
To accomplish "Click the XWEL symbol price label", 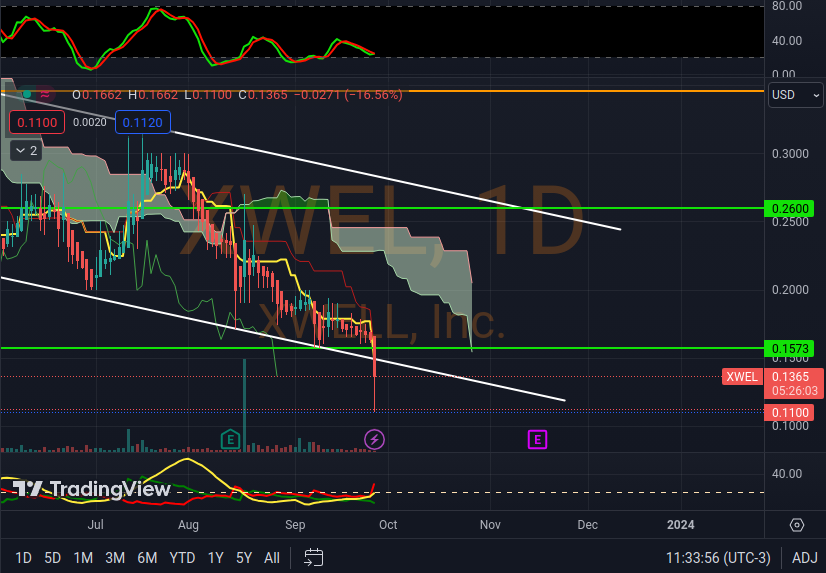I will pyautogui.click(x=742, y=377).
